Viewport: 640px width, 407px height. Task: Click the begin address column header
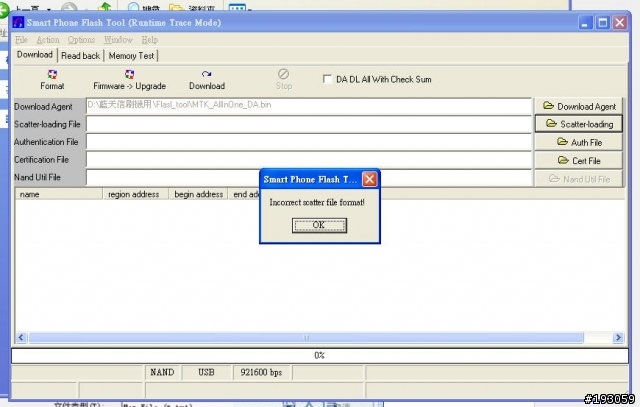[x=198, y=194]
